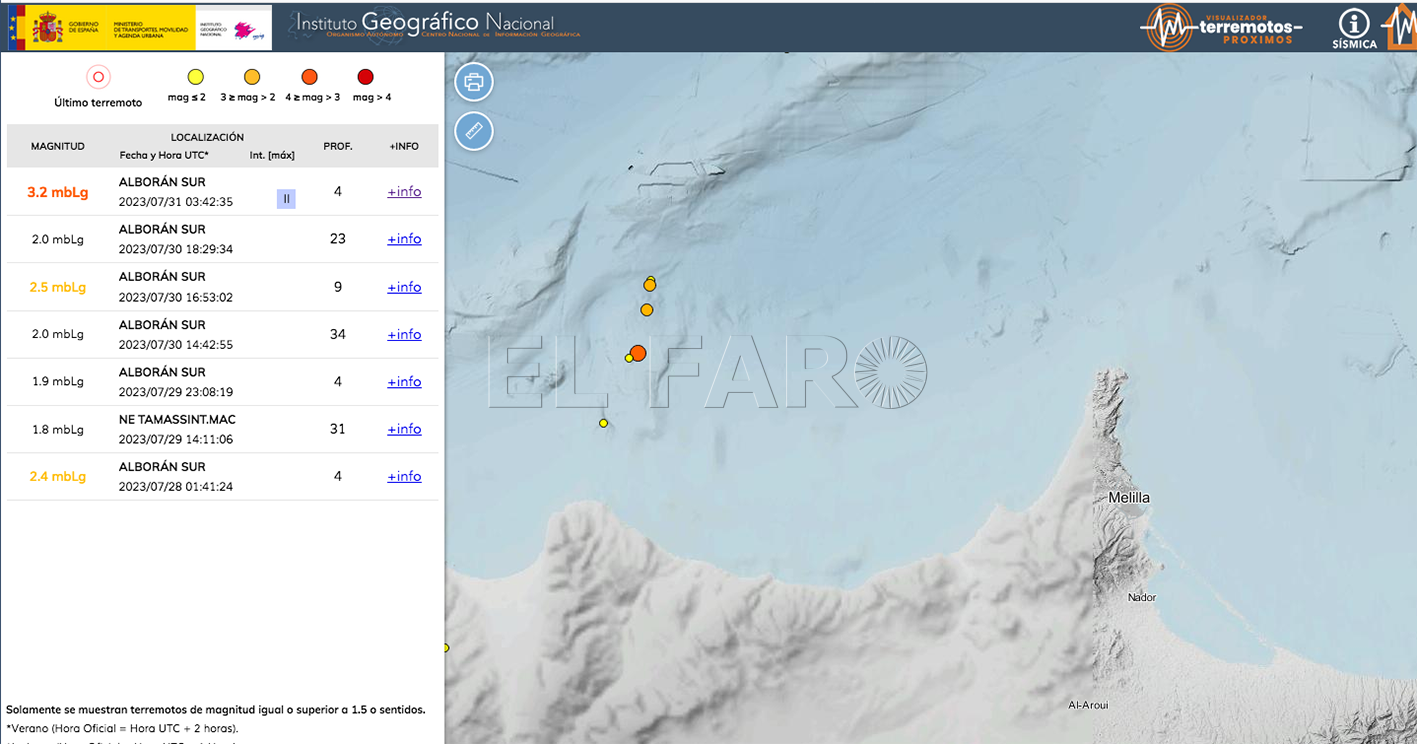Click the LOCALIZACIÓN column header
This screenshot has width=1417, height=744.
tap(208, 136)
